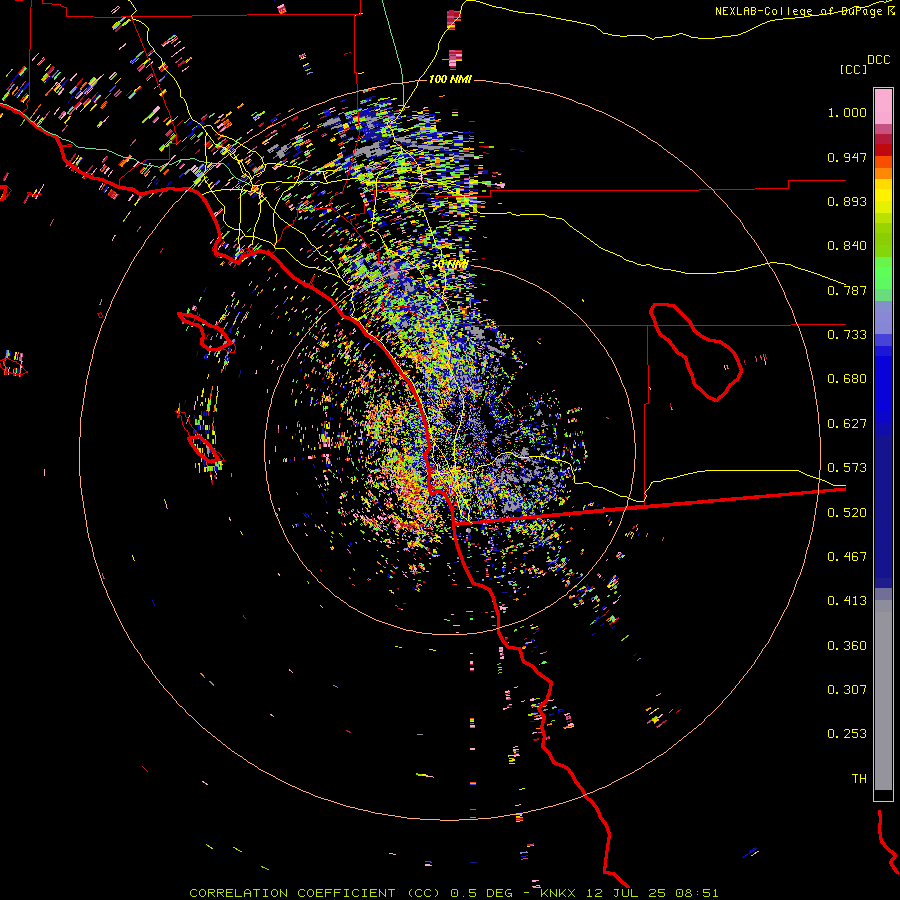Click the gray segment of the color bar
900x900 pixels.
tap(883, 695)
